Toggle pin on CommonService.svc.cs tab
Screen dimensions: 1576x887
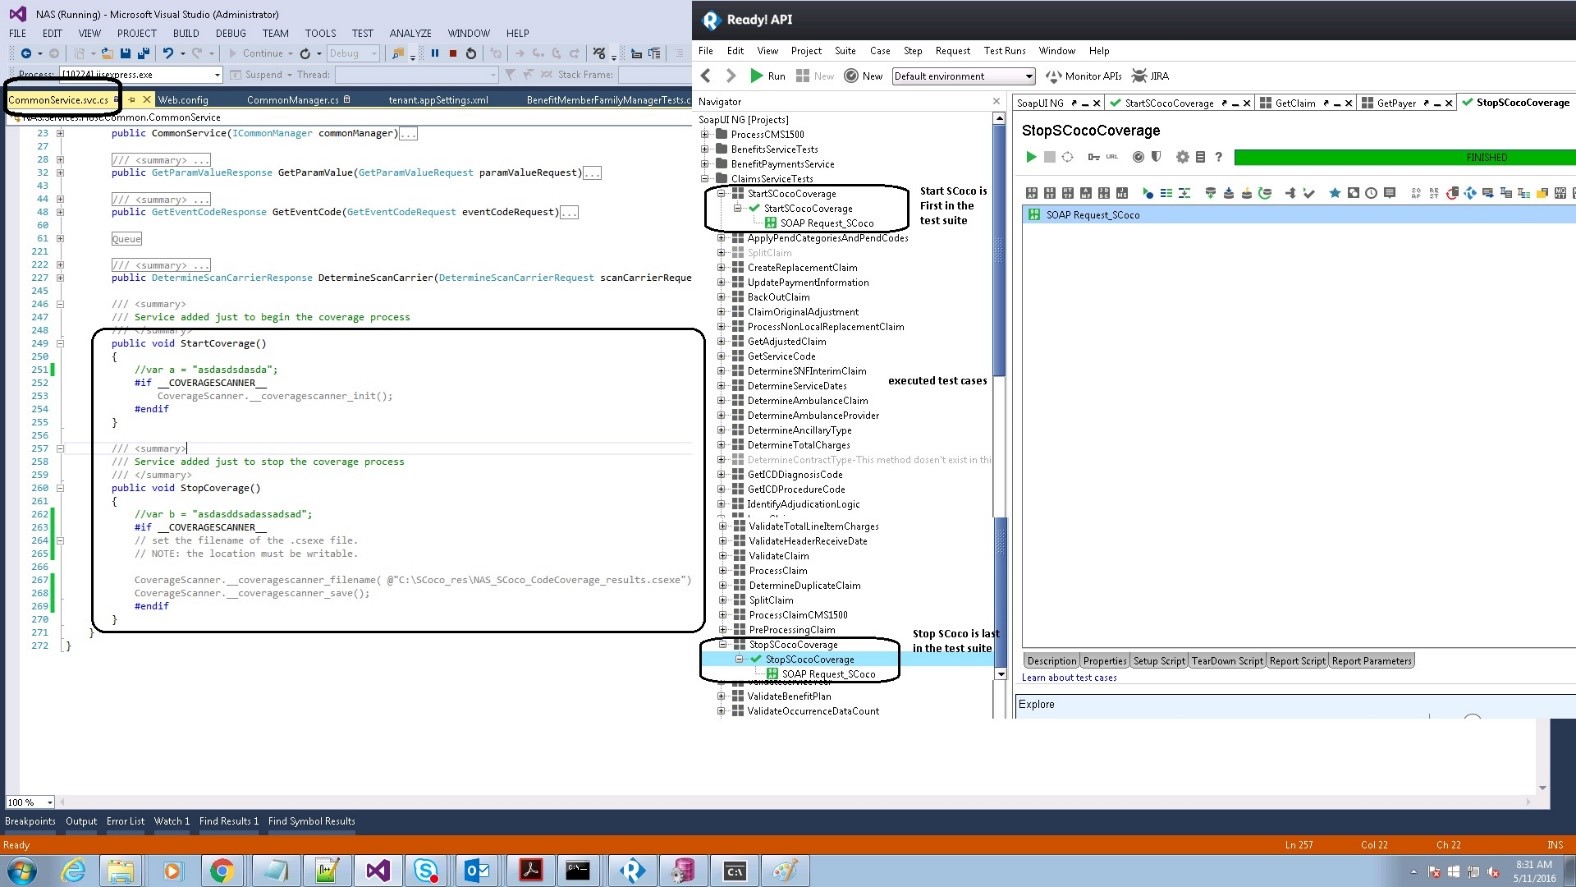(x=131, y=100)
